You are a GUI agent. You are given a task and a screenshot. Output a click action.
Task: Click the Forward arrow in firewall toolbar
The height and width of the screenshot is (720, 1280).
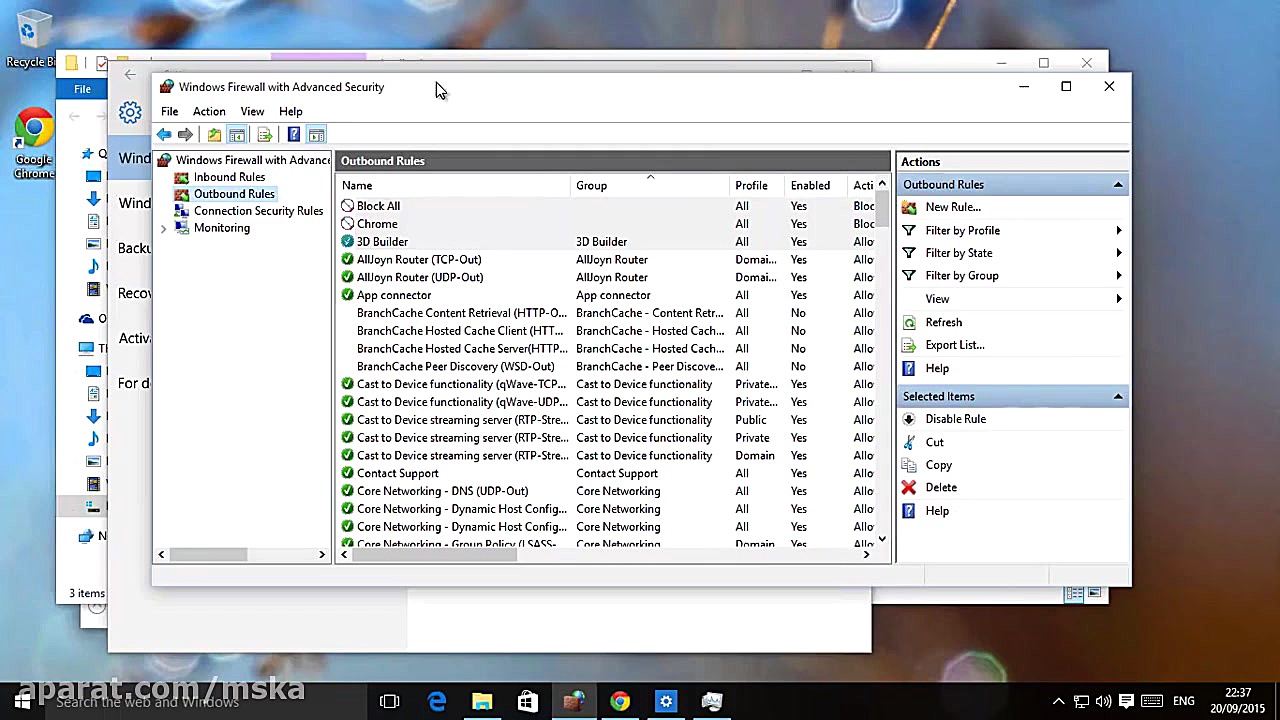click(x=185, y=135)
